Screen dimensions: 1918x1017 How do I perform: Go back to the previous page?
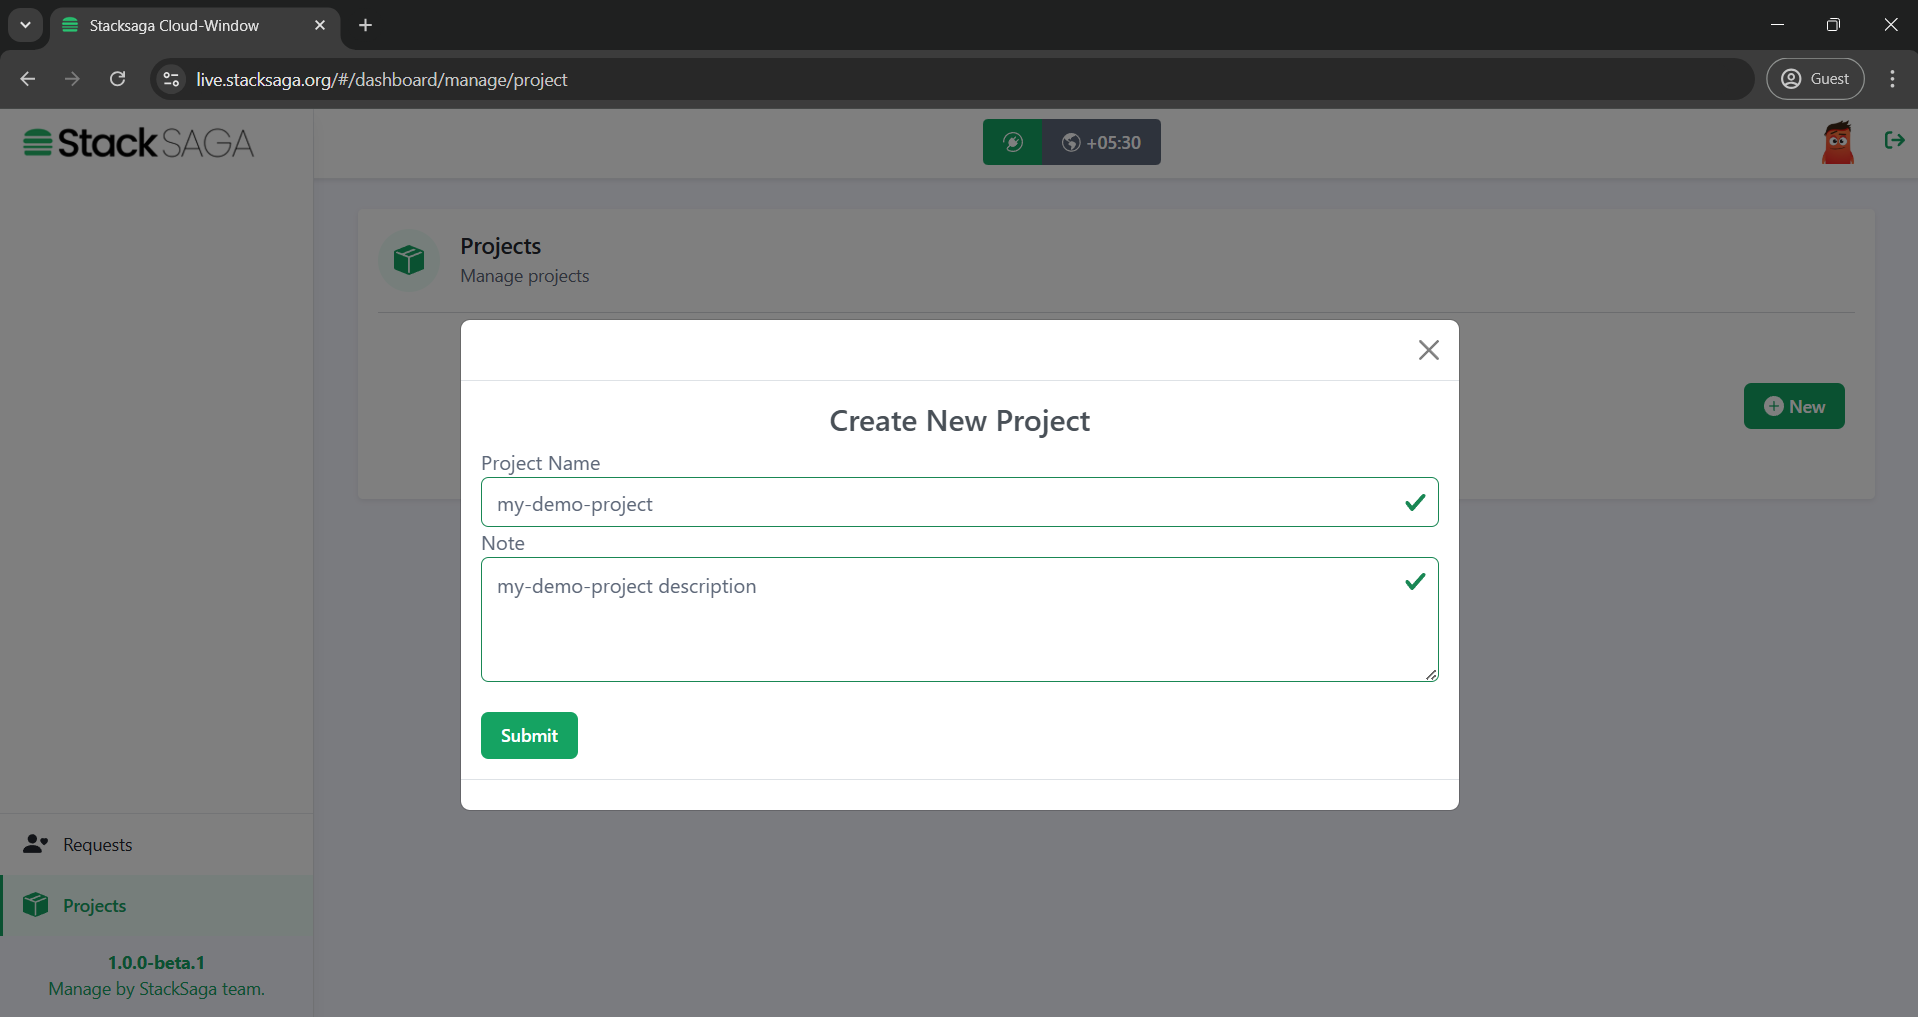pos(28,79)
